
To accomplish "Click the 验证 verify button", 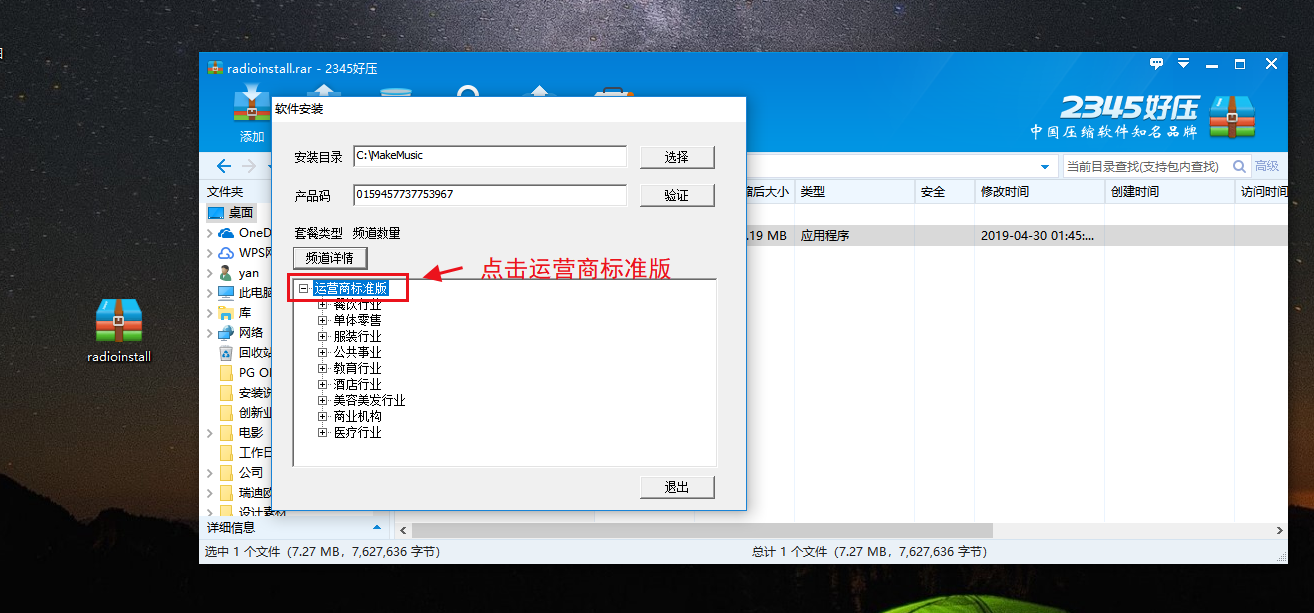I will pyautogui.click(x=677, y=195).
